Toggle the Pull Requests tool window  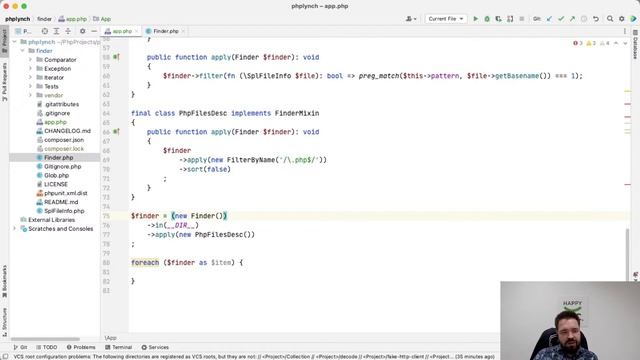(x=4, y=82)
